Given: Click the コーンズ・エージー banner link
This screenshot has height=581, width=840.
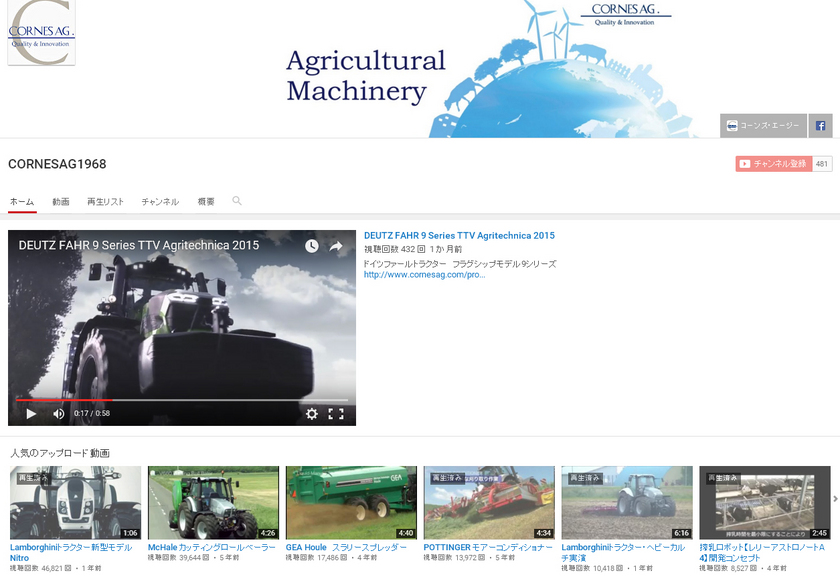Looking at the screenshot, I should tap(763, 126).
